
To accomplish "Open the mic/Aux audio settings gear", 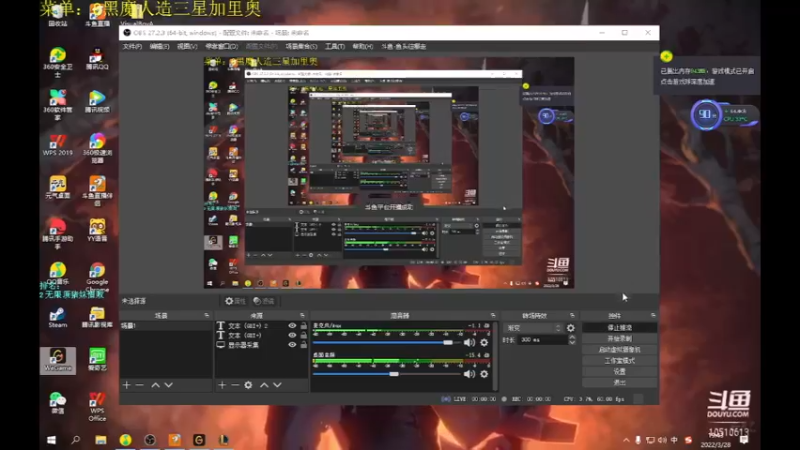I will point(484,343).
